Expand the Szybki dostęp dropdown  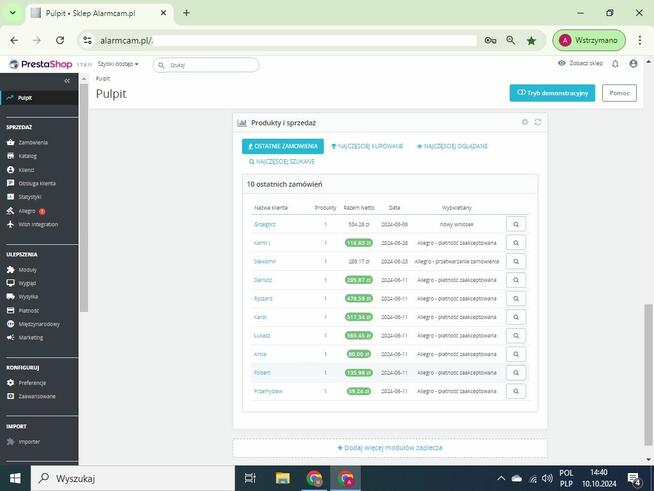pyautogui.click(x=118, y=64)
